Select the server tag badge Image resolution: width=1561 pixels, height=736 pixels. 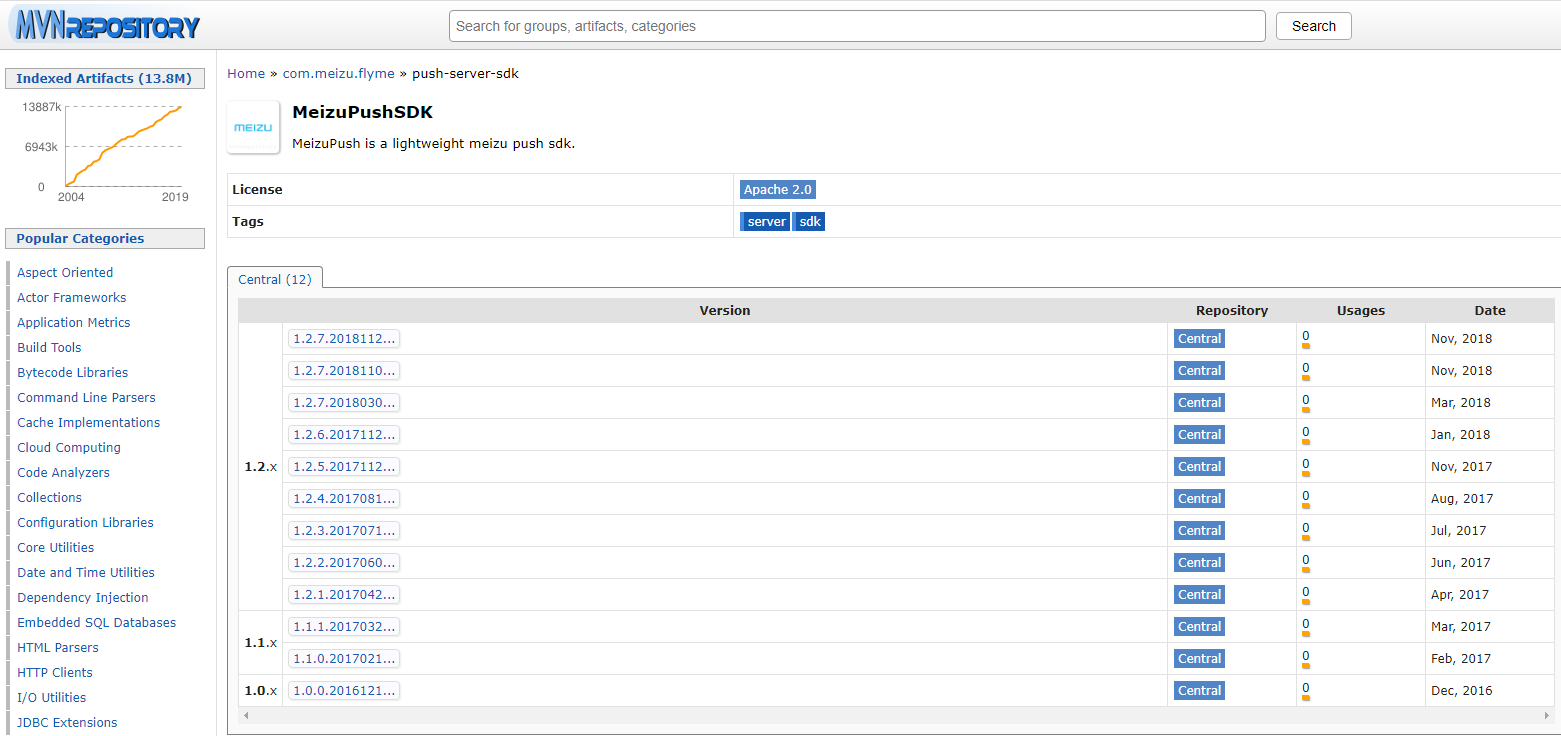coord(766,222)
